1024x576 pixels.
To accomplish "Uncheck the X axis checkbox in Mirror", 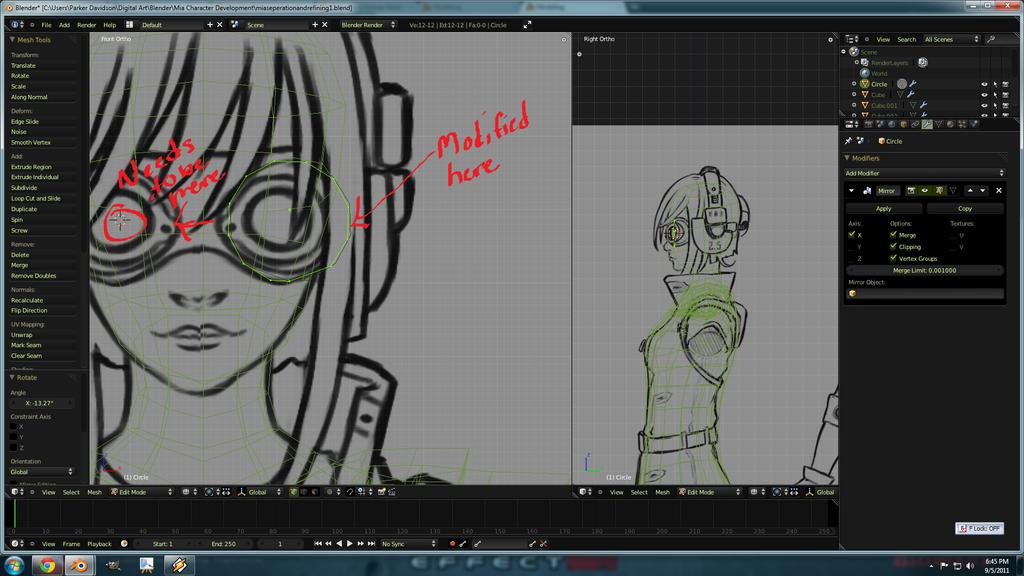I will [x=852, y=234].
